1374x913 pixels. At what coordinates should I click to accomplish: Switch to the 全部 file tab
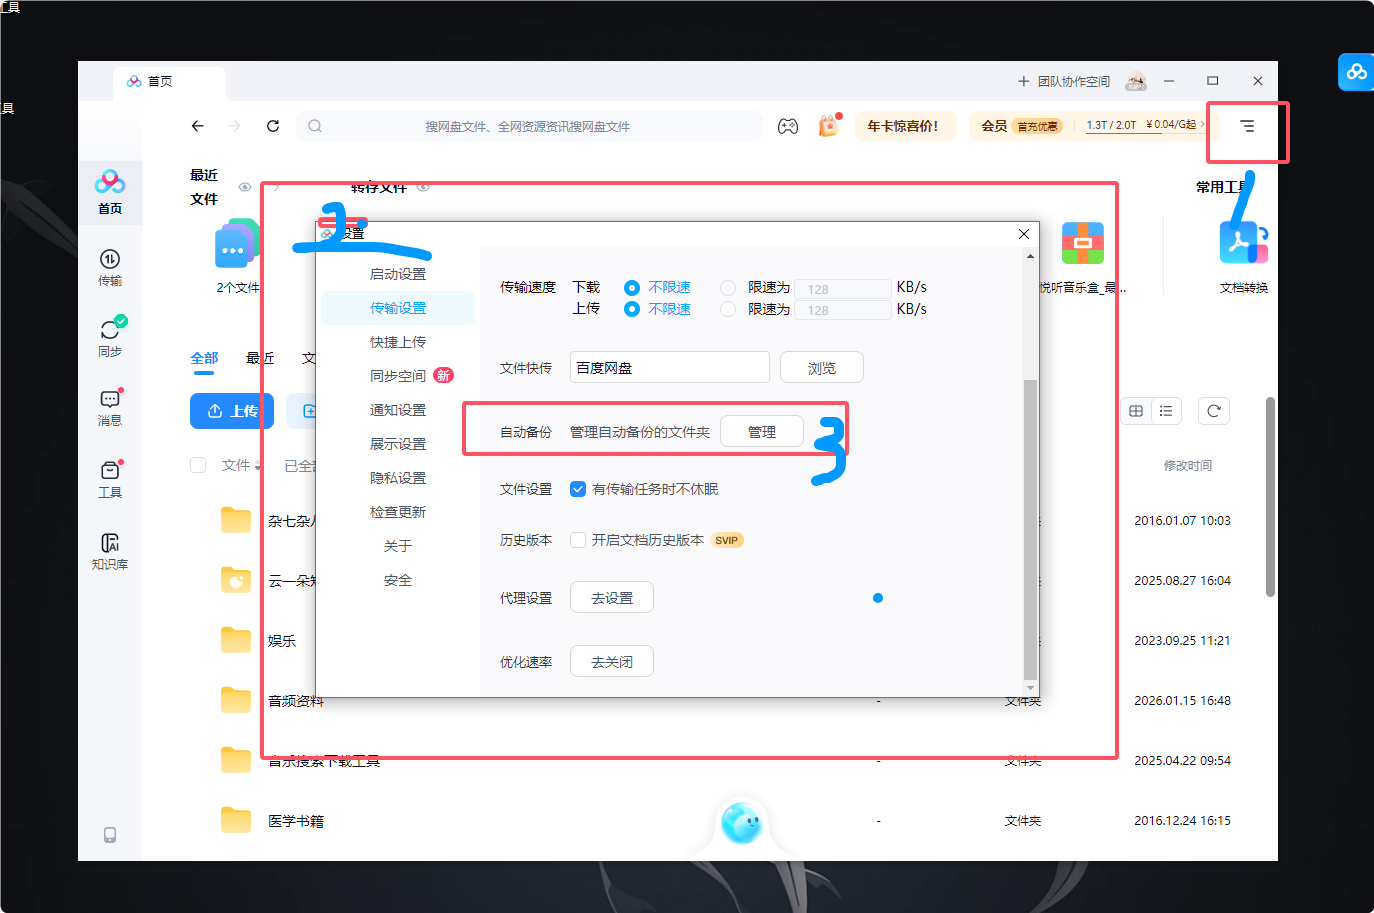[x=204, y=359]
